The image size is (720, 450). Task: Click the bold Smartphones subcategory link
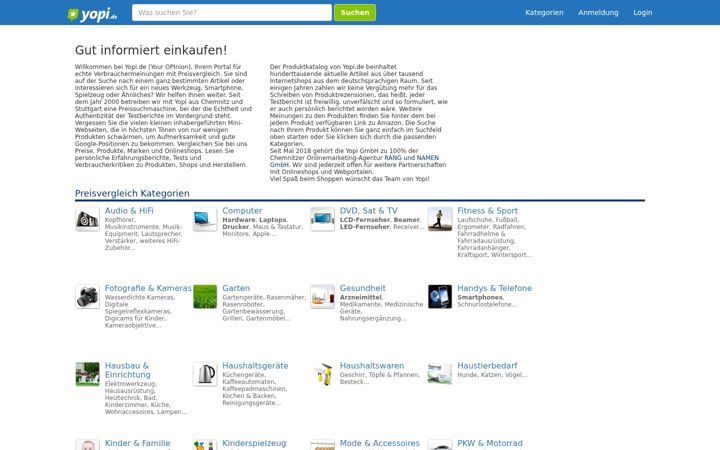pos(480,298)
